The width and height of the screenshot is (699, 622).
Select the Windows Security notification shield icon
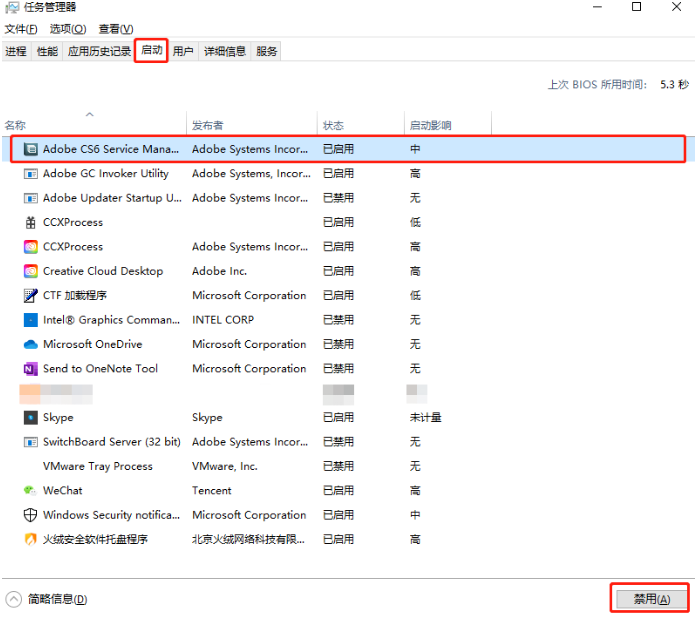point(30,515)
